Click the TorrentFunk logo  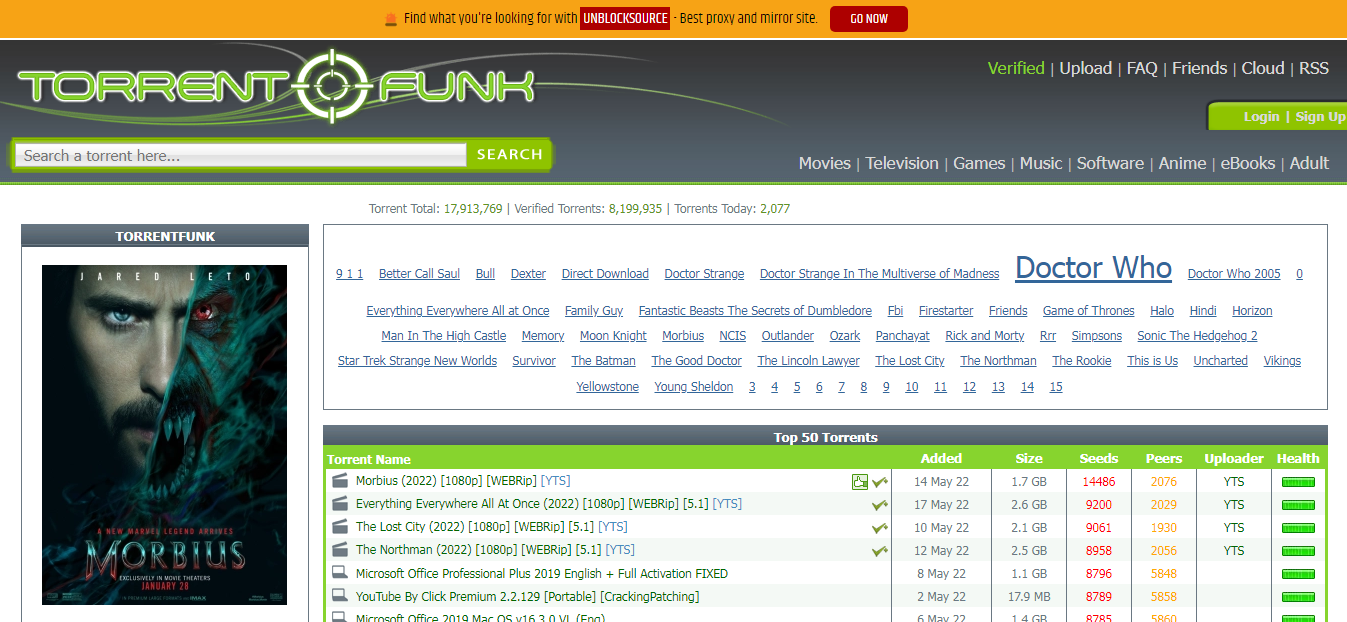tap(277, 86)
